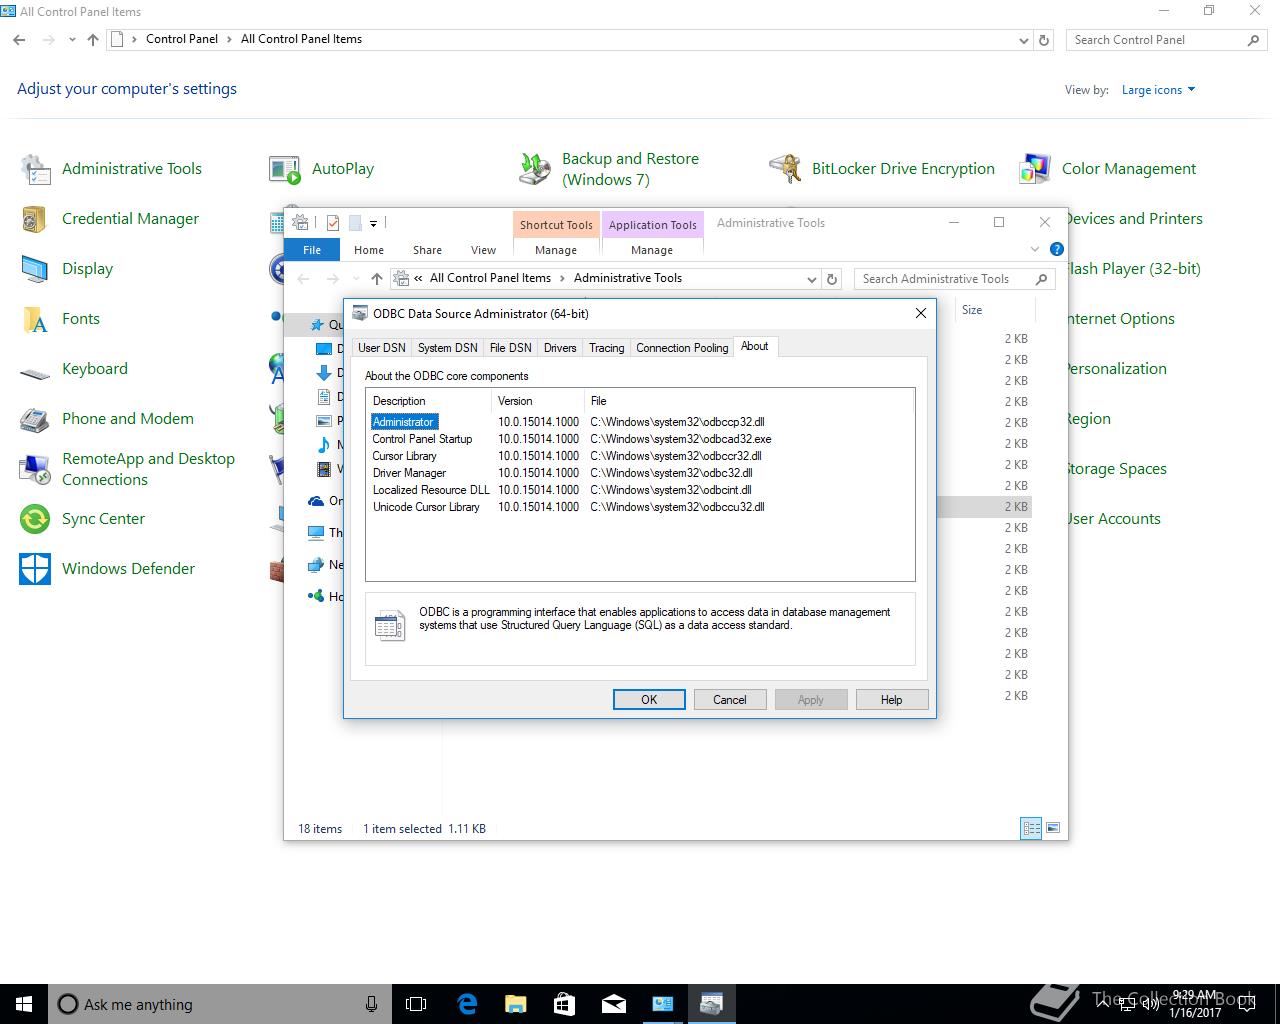Screen dimensions: 1280x1024
Task: Open the Mail app from taskbar
Action: coord(613,1004)
